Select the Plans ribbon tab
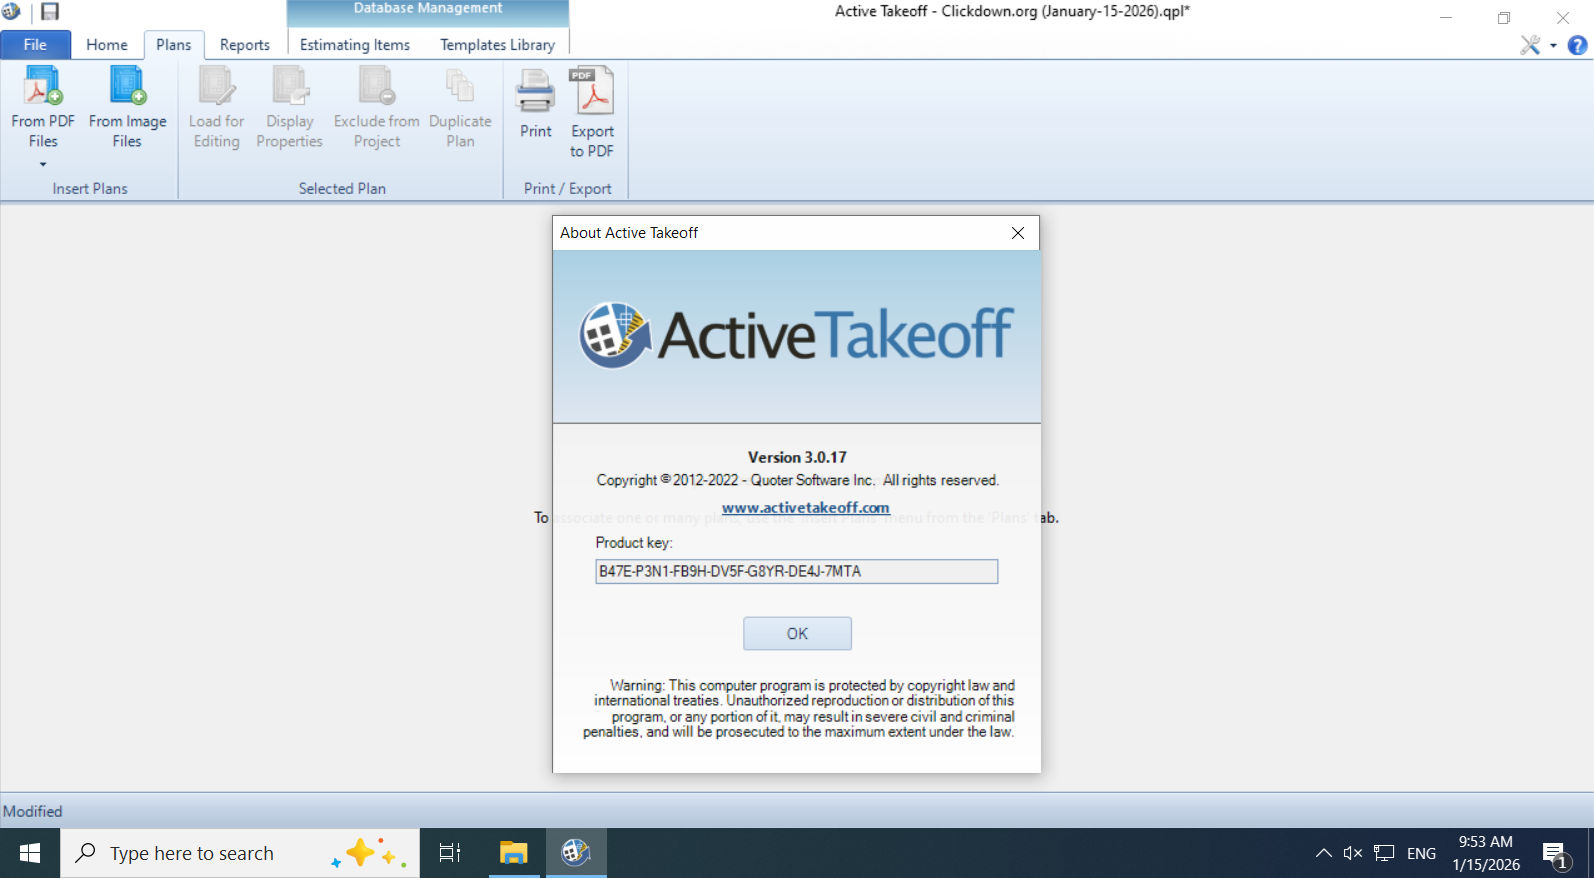1594x878 pixels. pos(173,45)
